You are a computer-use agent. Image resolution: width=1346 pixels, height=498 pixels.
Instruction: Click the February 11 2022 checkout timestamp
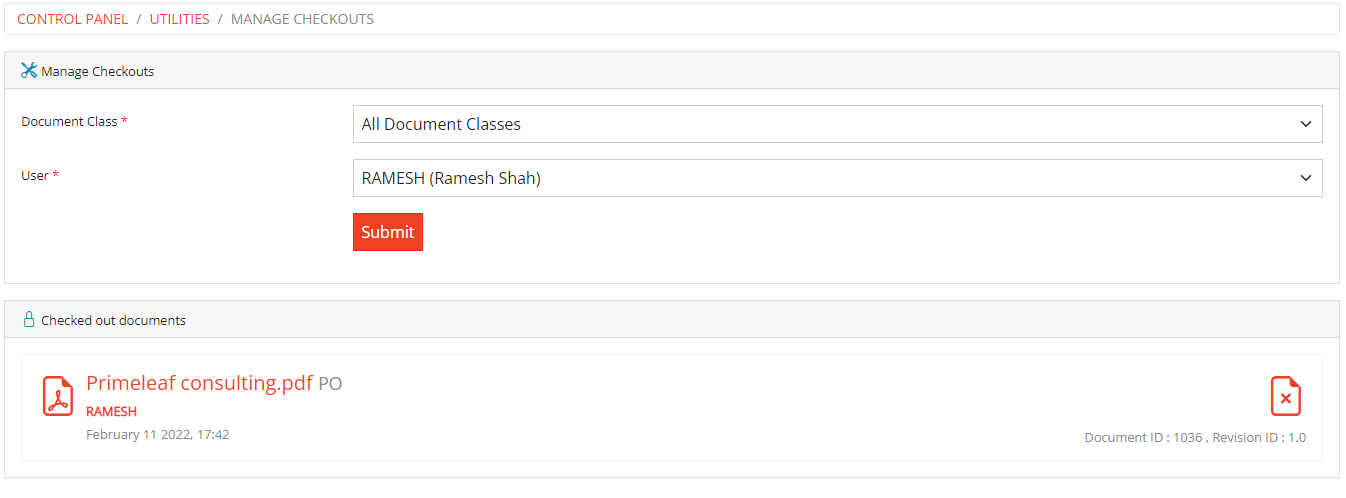(x=158, y=434)
